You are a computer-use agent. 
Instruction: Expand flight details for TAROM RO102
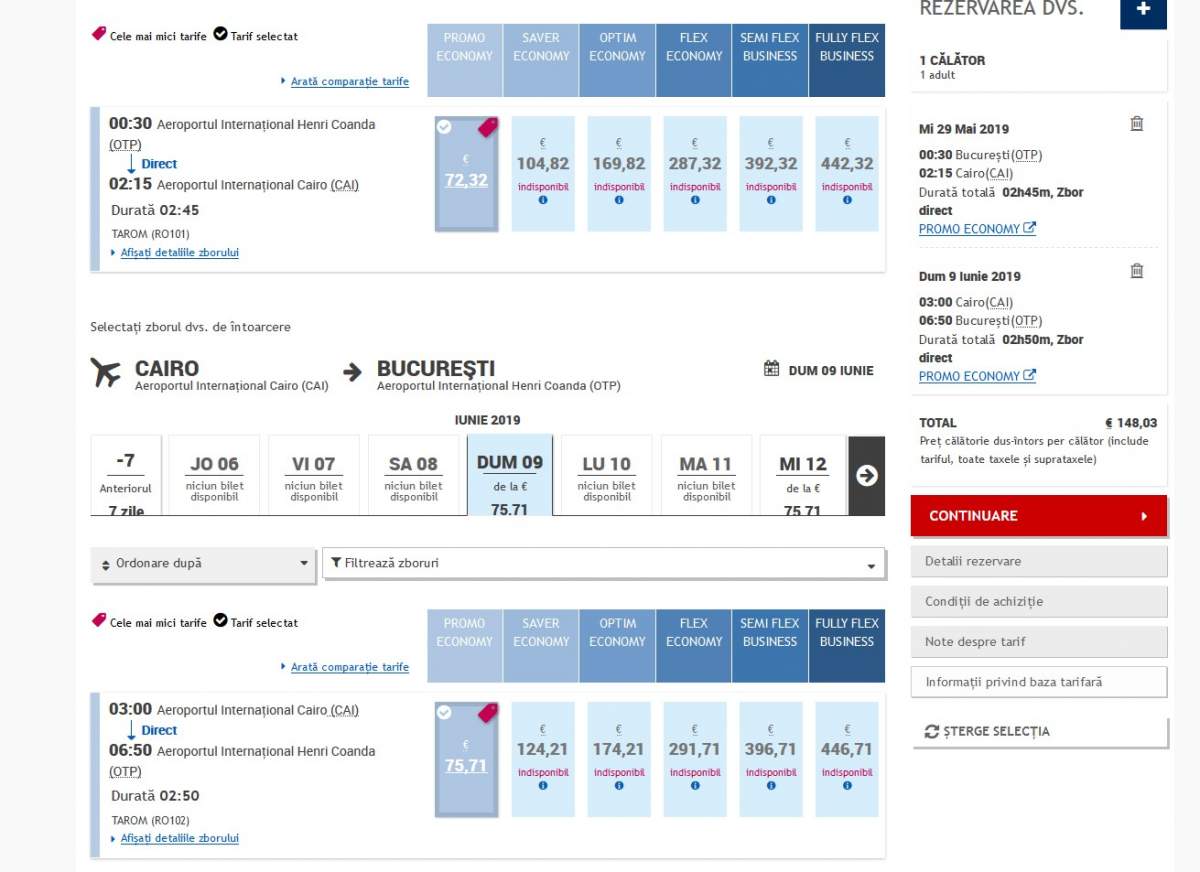179,839
